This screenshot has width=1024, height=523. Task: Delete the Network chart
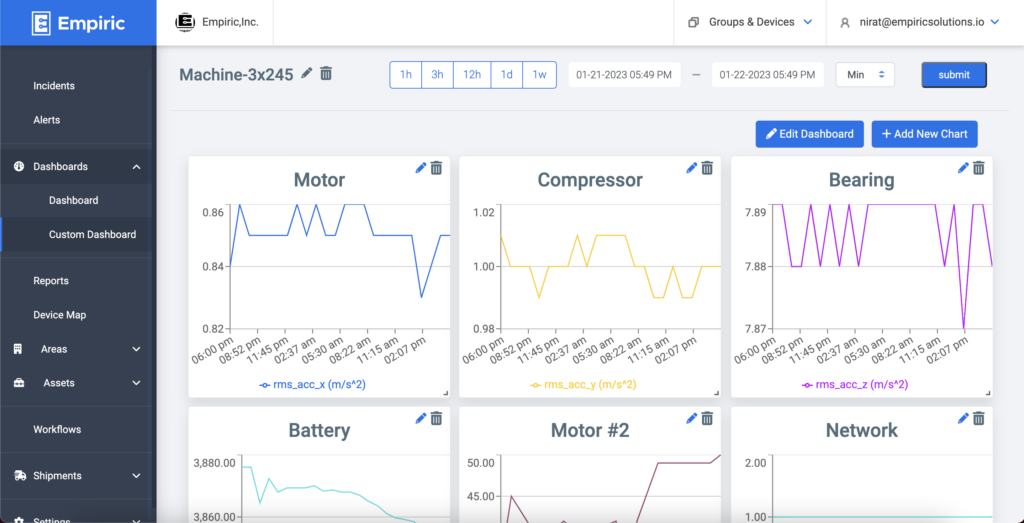979,418
